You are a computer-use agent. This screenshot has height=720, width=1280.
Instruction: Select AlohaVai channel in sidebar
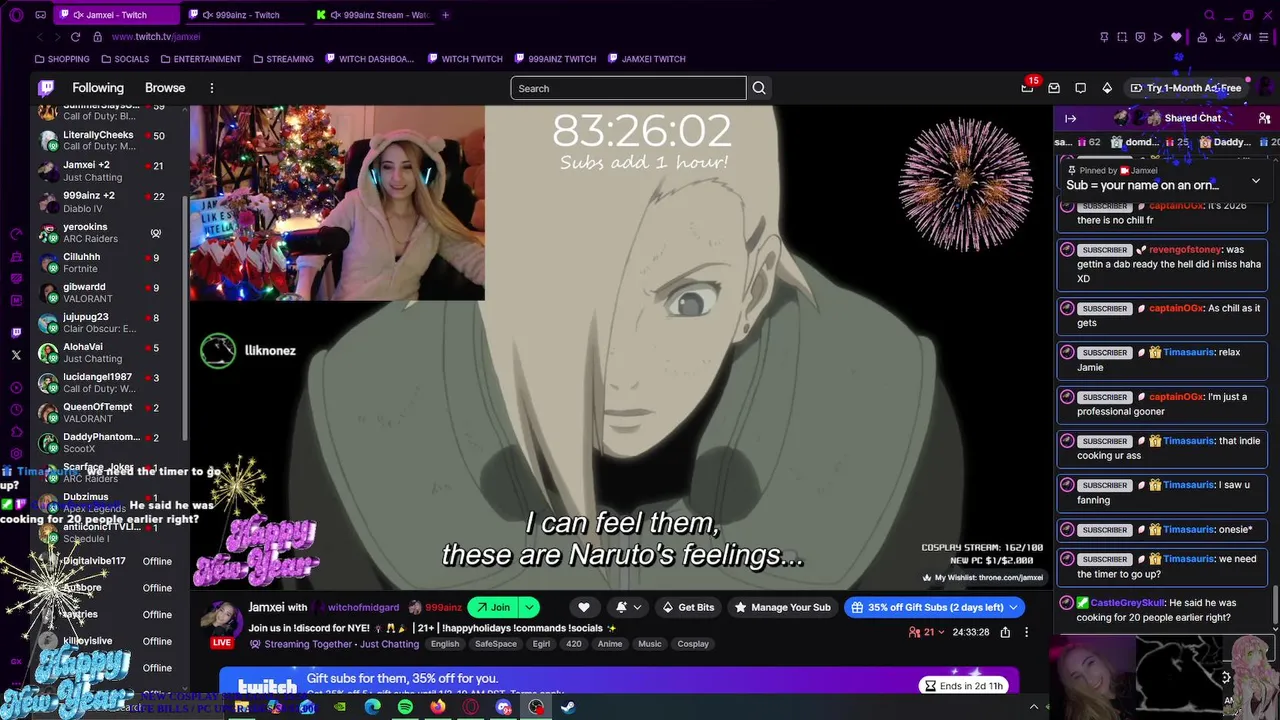pyautogui.click(x=108, y=352)
